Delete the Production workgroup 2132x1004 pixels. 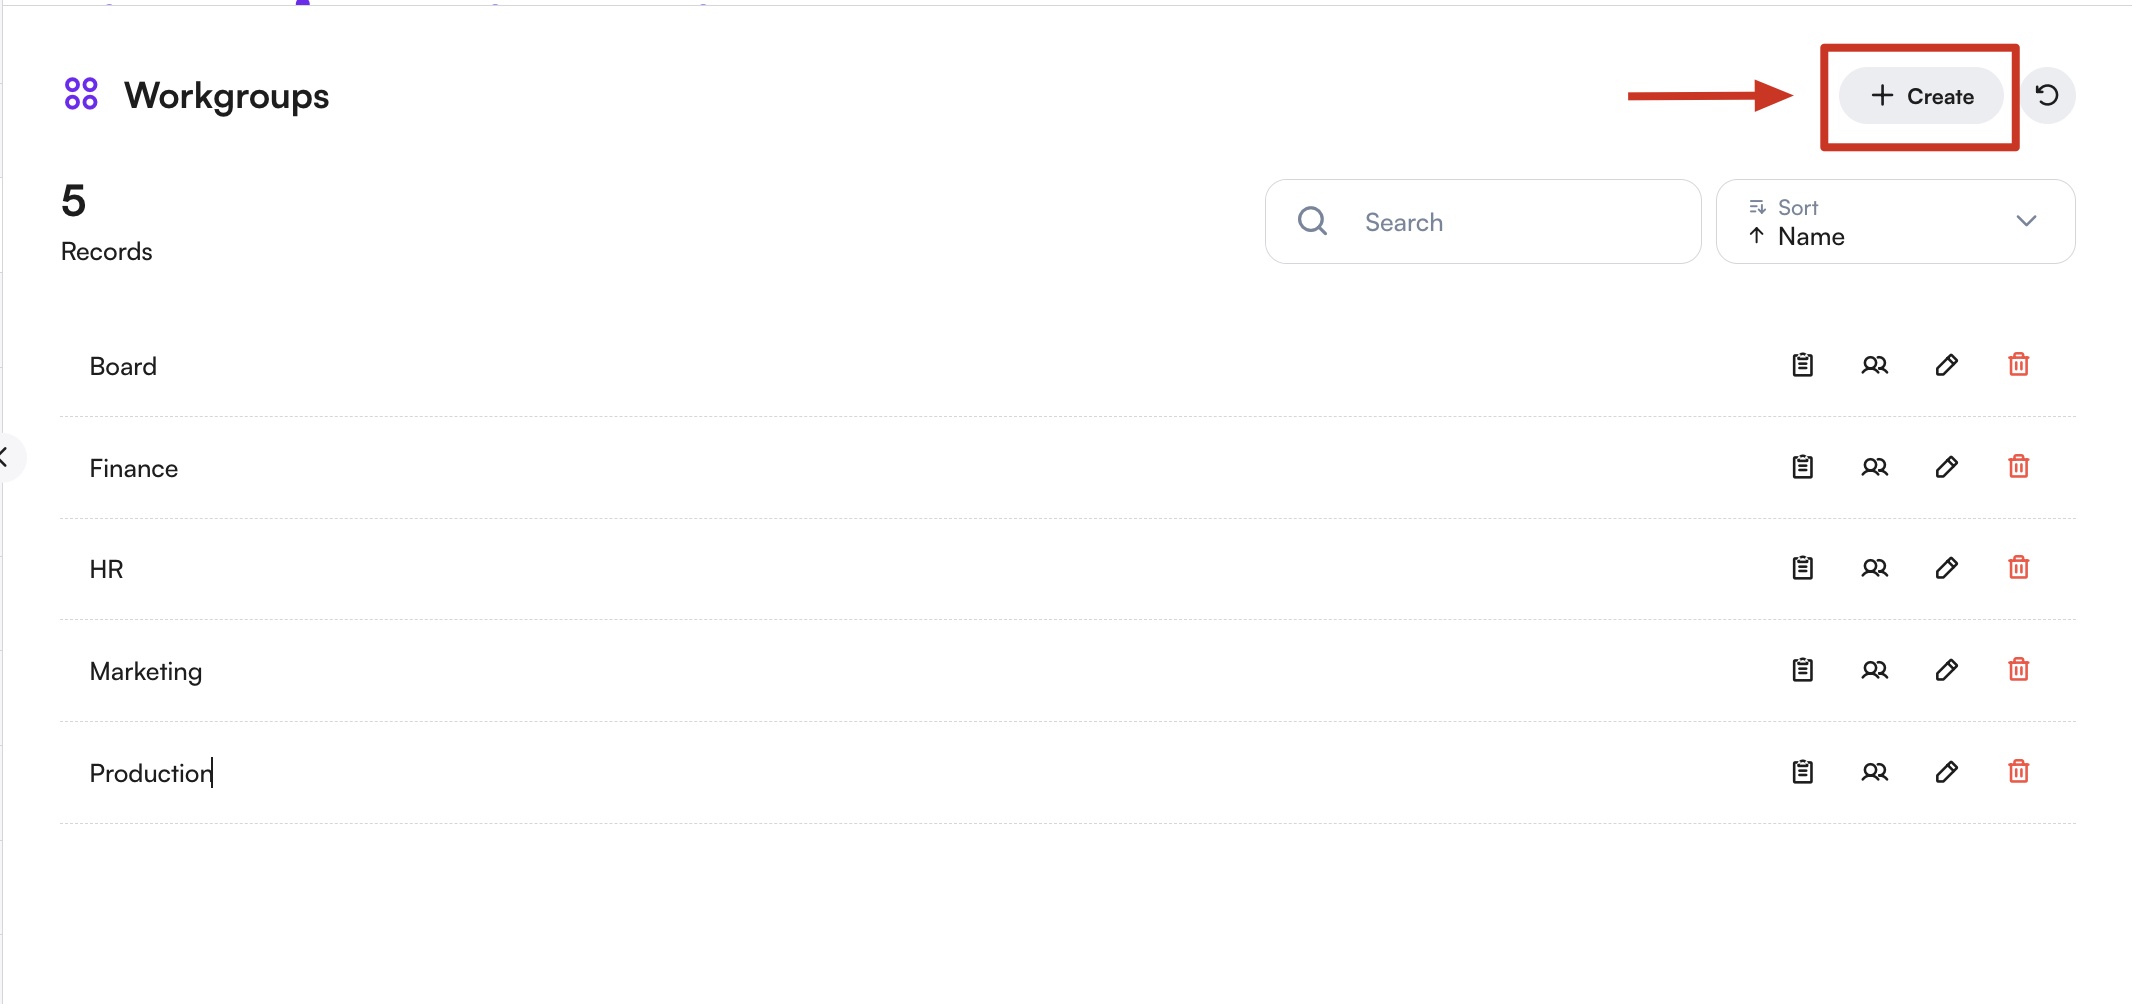tap(2018, 772)
